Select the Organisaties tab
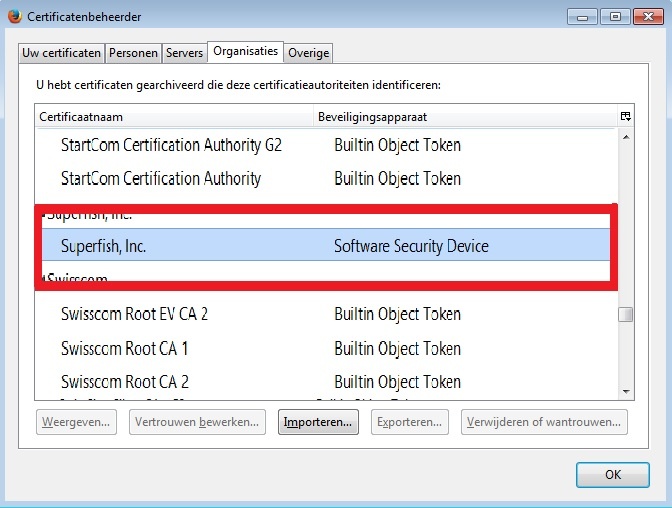672x508 pixels. coord(246,51)
